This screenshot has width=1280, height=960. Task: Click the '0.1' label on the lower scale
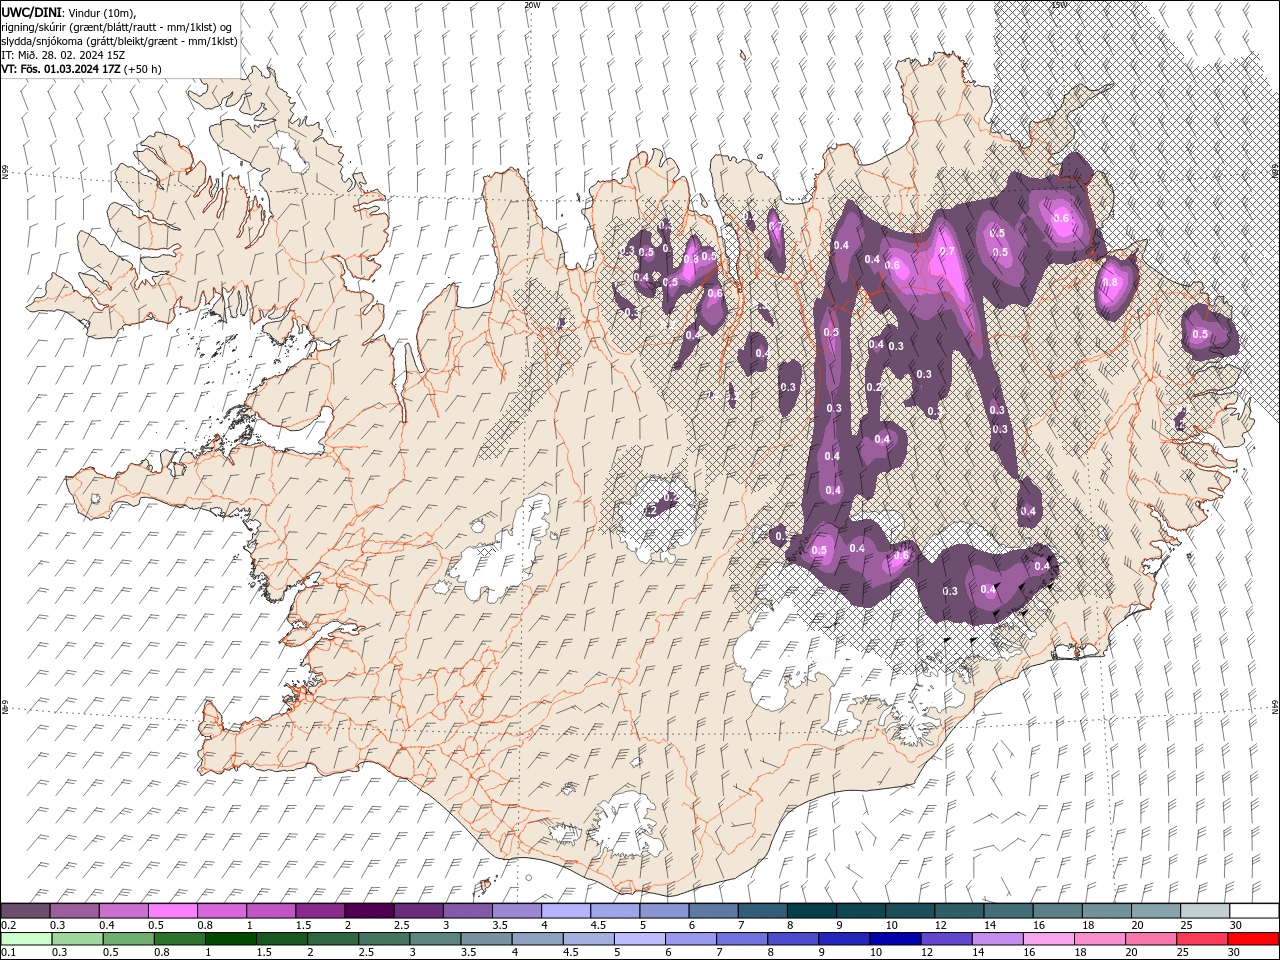coord(9,952)
